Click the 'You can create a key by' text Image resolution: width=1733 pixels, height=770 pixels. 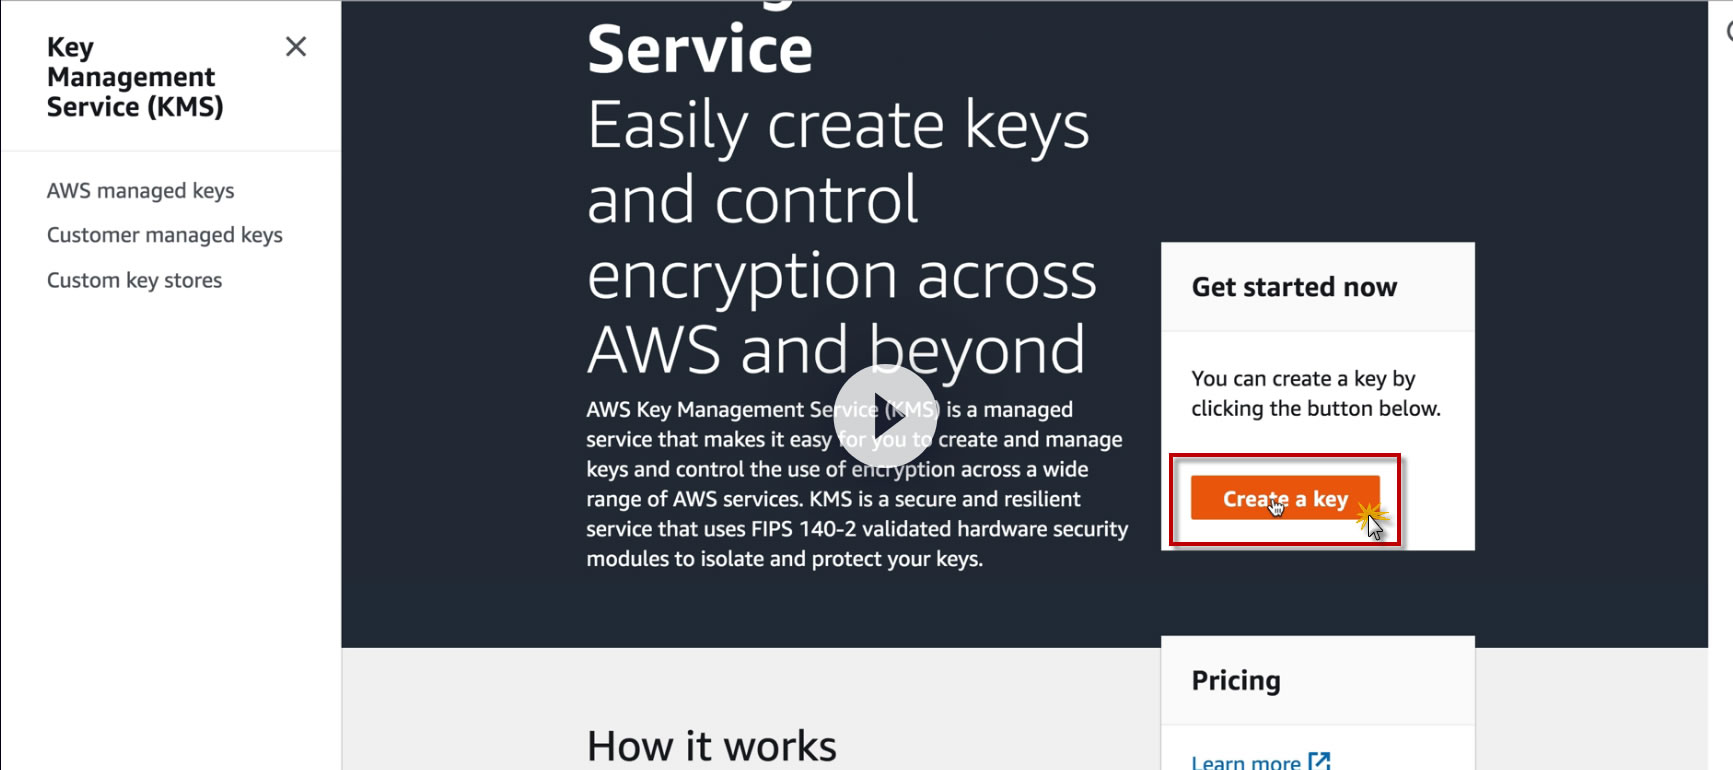click(x=1303, y=379)
